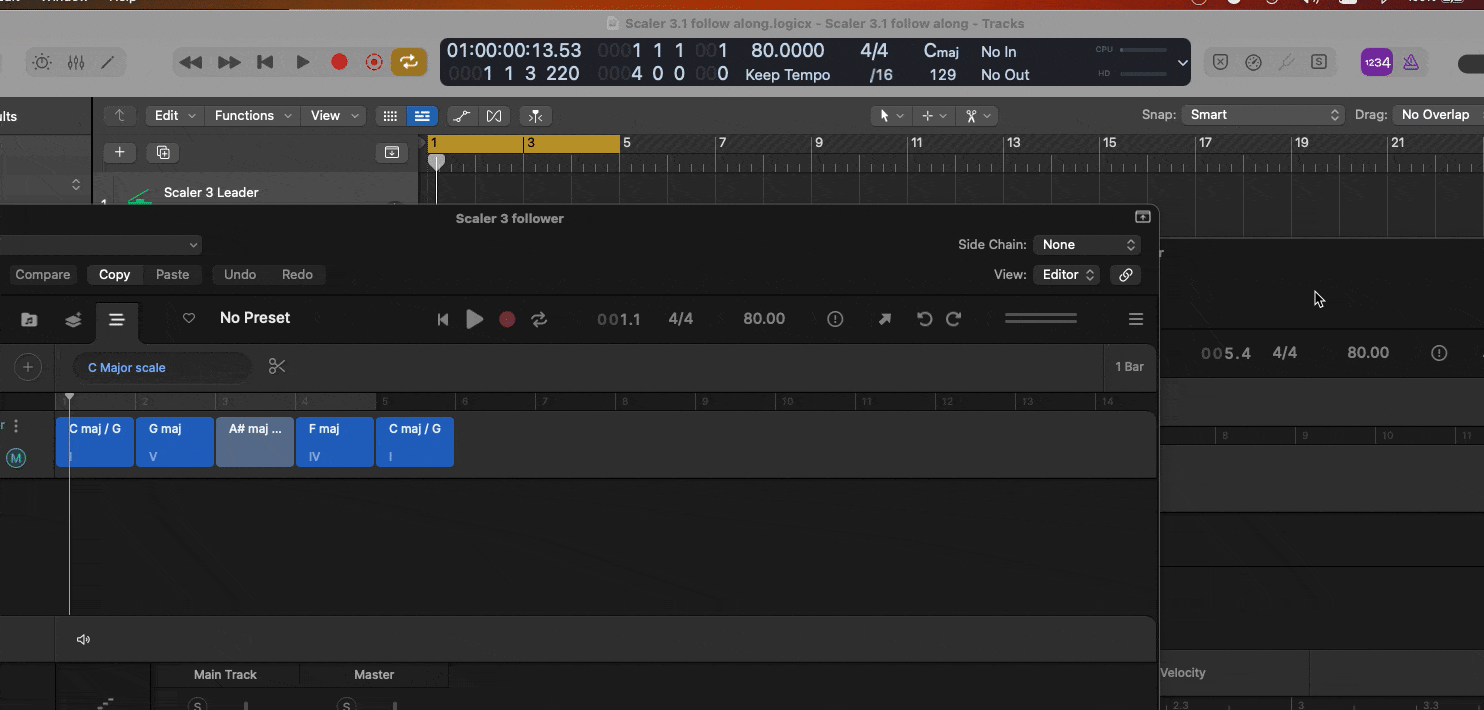Open Scaler layers stack icon tab

73,320
